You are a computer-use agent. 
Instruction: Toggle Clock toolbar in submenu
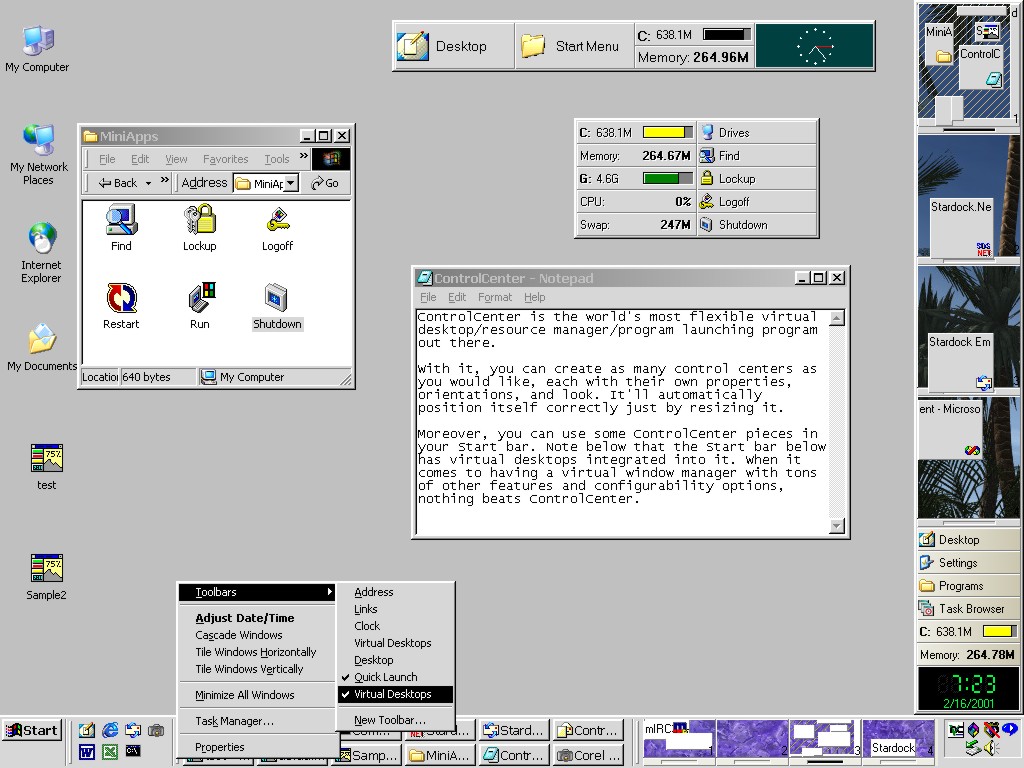395,626
